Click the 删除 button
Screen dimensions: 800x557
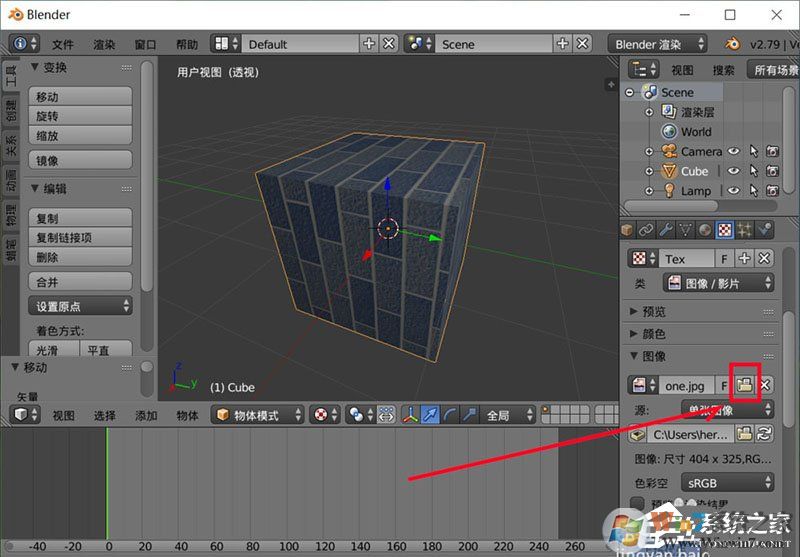81,257
